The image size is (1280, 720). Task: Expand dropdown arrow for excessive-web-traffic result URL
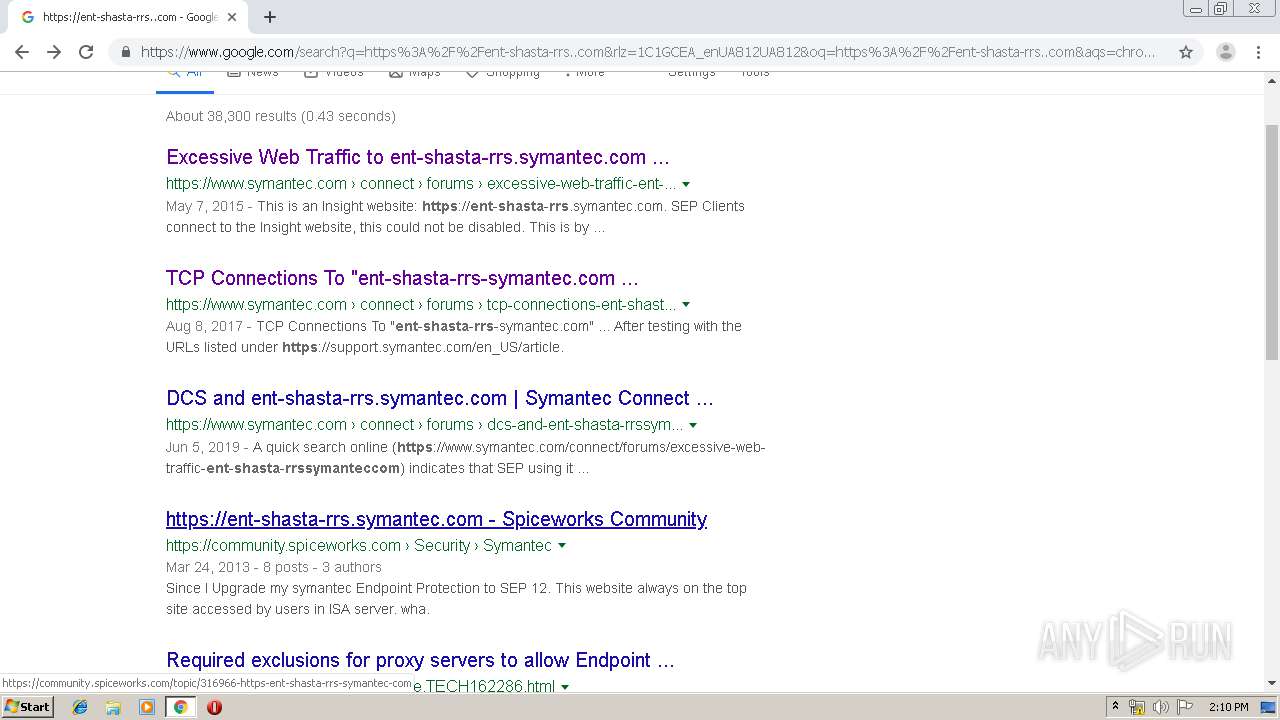point(686,184)
